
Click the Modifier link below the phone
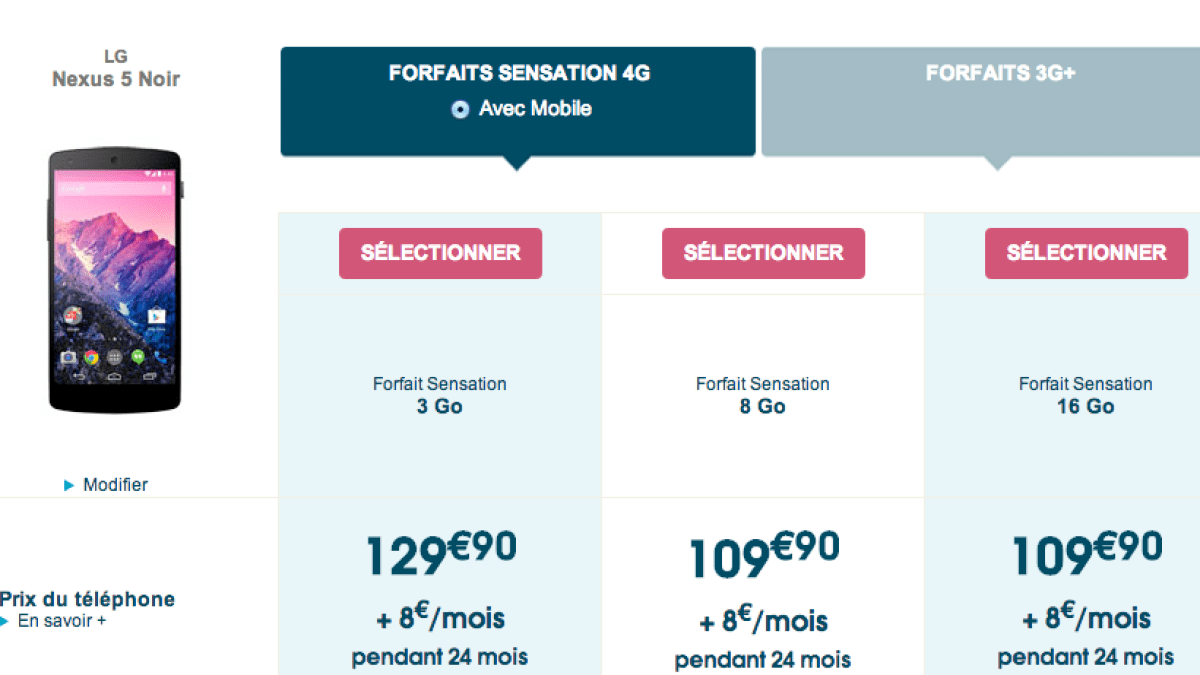pyautogui.click(x=115, y=485)
